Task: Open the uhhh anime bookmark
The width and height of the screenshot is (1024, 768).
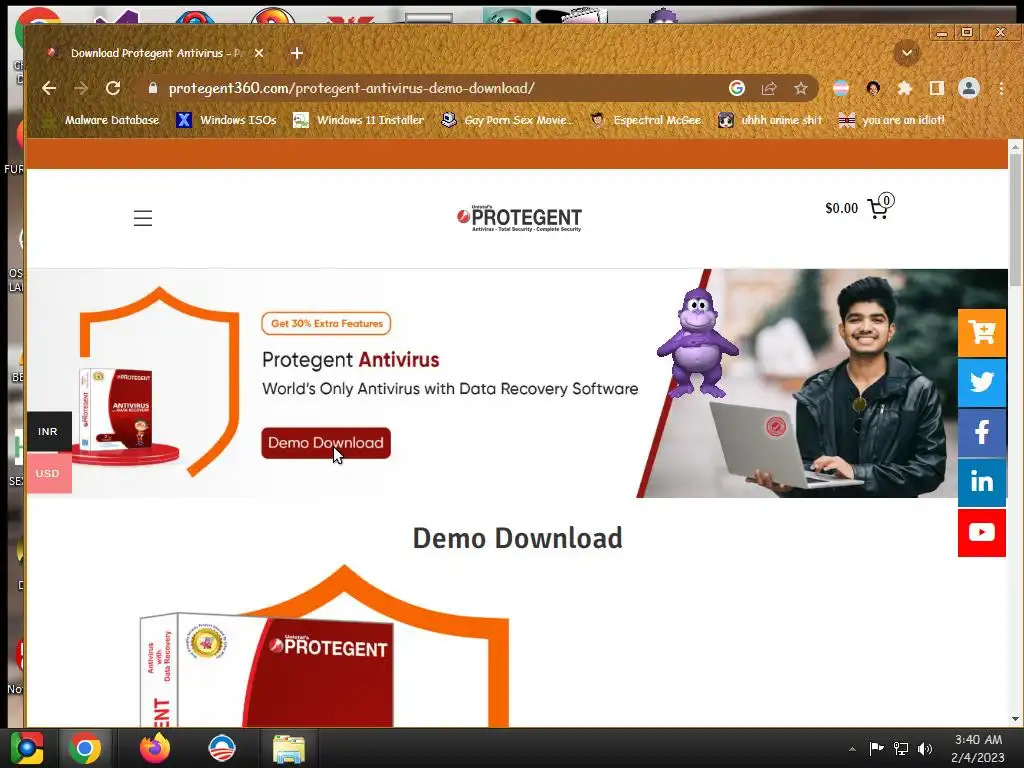Action: (x=770, y=120)
